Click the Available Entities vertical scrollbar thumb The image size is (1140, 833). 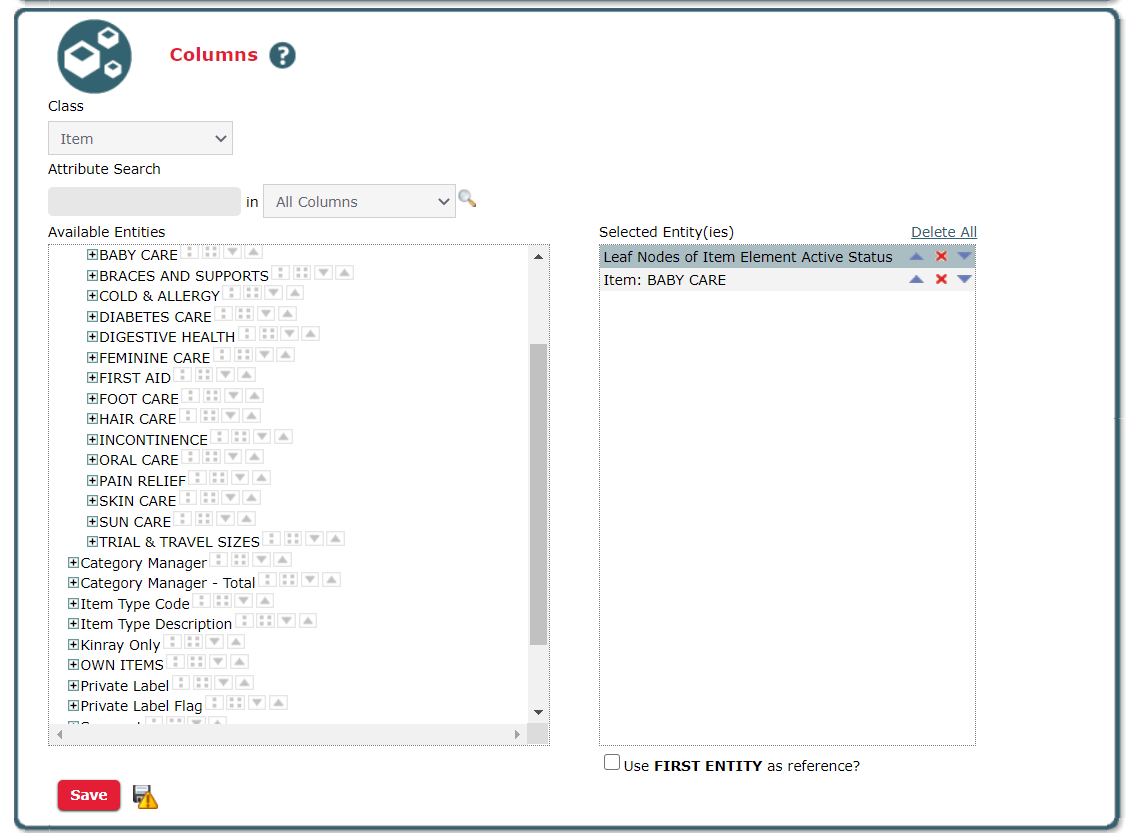(538, 495)
